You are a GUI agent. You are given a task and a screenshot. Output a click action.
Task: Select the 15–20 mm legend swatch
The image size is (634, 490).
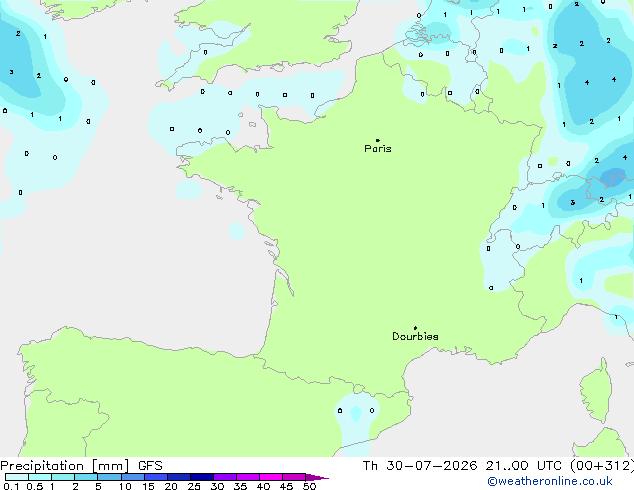156,477
